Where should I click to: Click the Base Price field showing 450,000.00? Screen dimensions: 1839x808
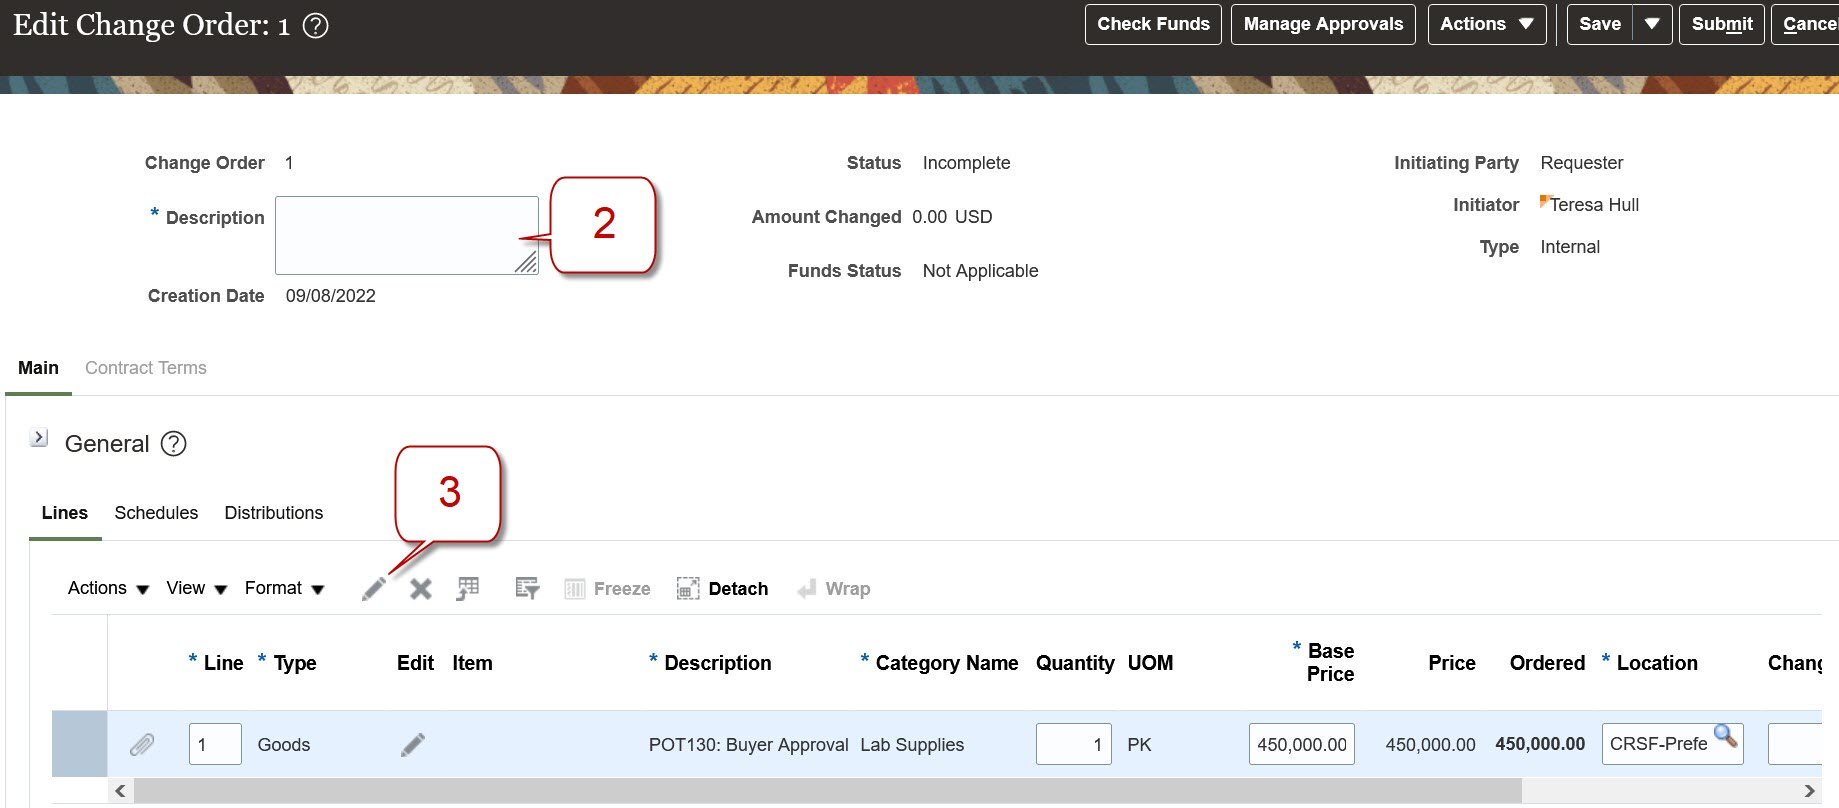pyautogui.click(x=1302, y=744)
